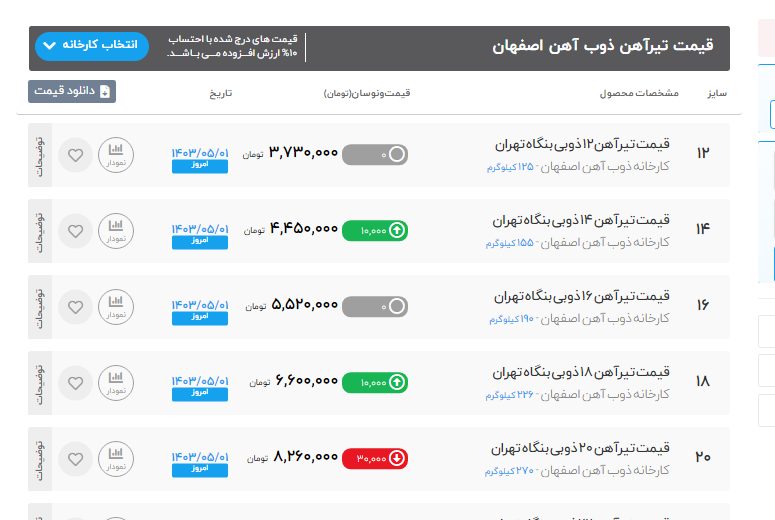This screenshot has height=520, width=775.
Task: Open the chart icon for size 14 beam
Action: 115,231
